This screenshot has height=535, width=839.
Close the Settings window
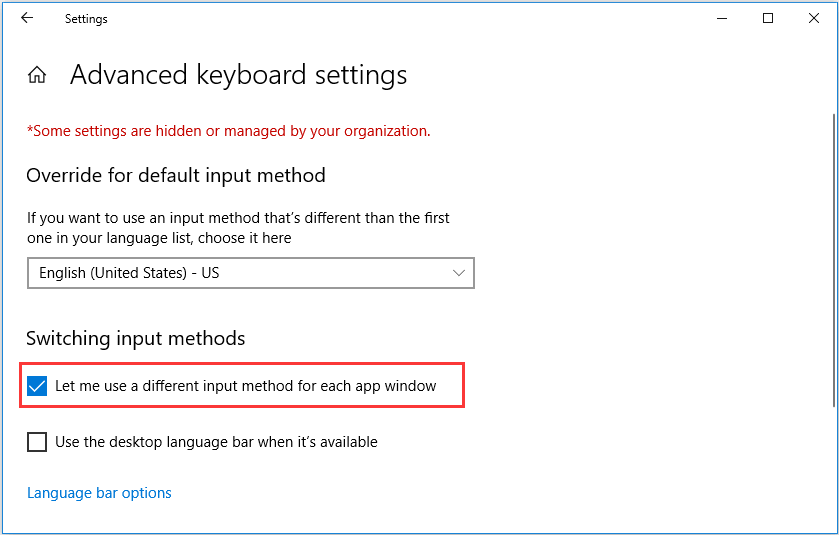814,19
